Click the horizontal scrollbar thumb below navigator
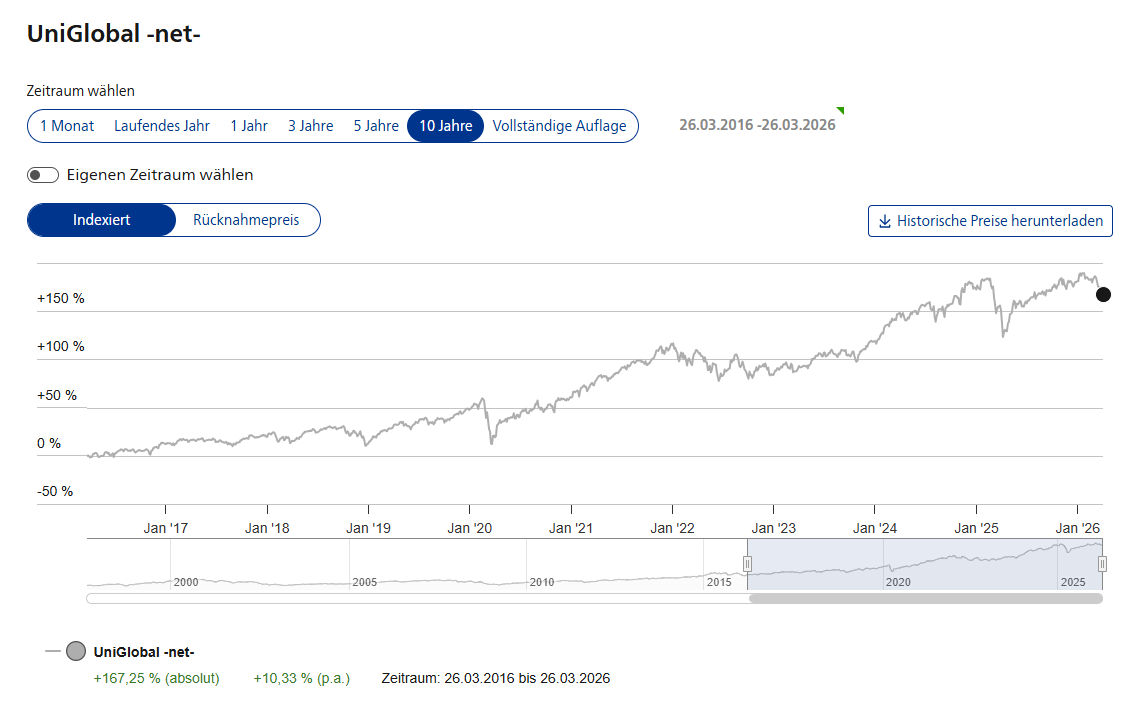The width and height of the screenshot is (1146, 717). click(x=925, y=599)
